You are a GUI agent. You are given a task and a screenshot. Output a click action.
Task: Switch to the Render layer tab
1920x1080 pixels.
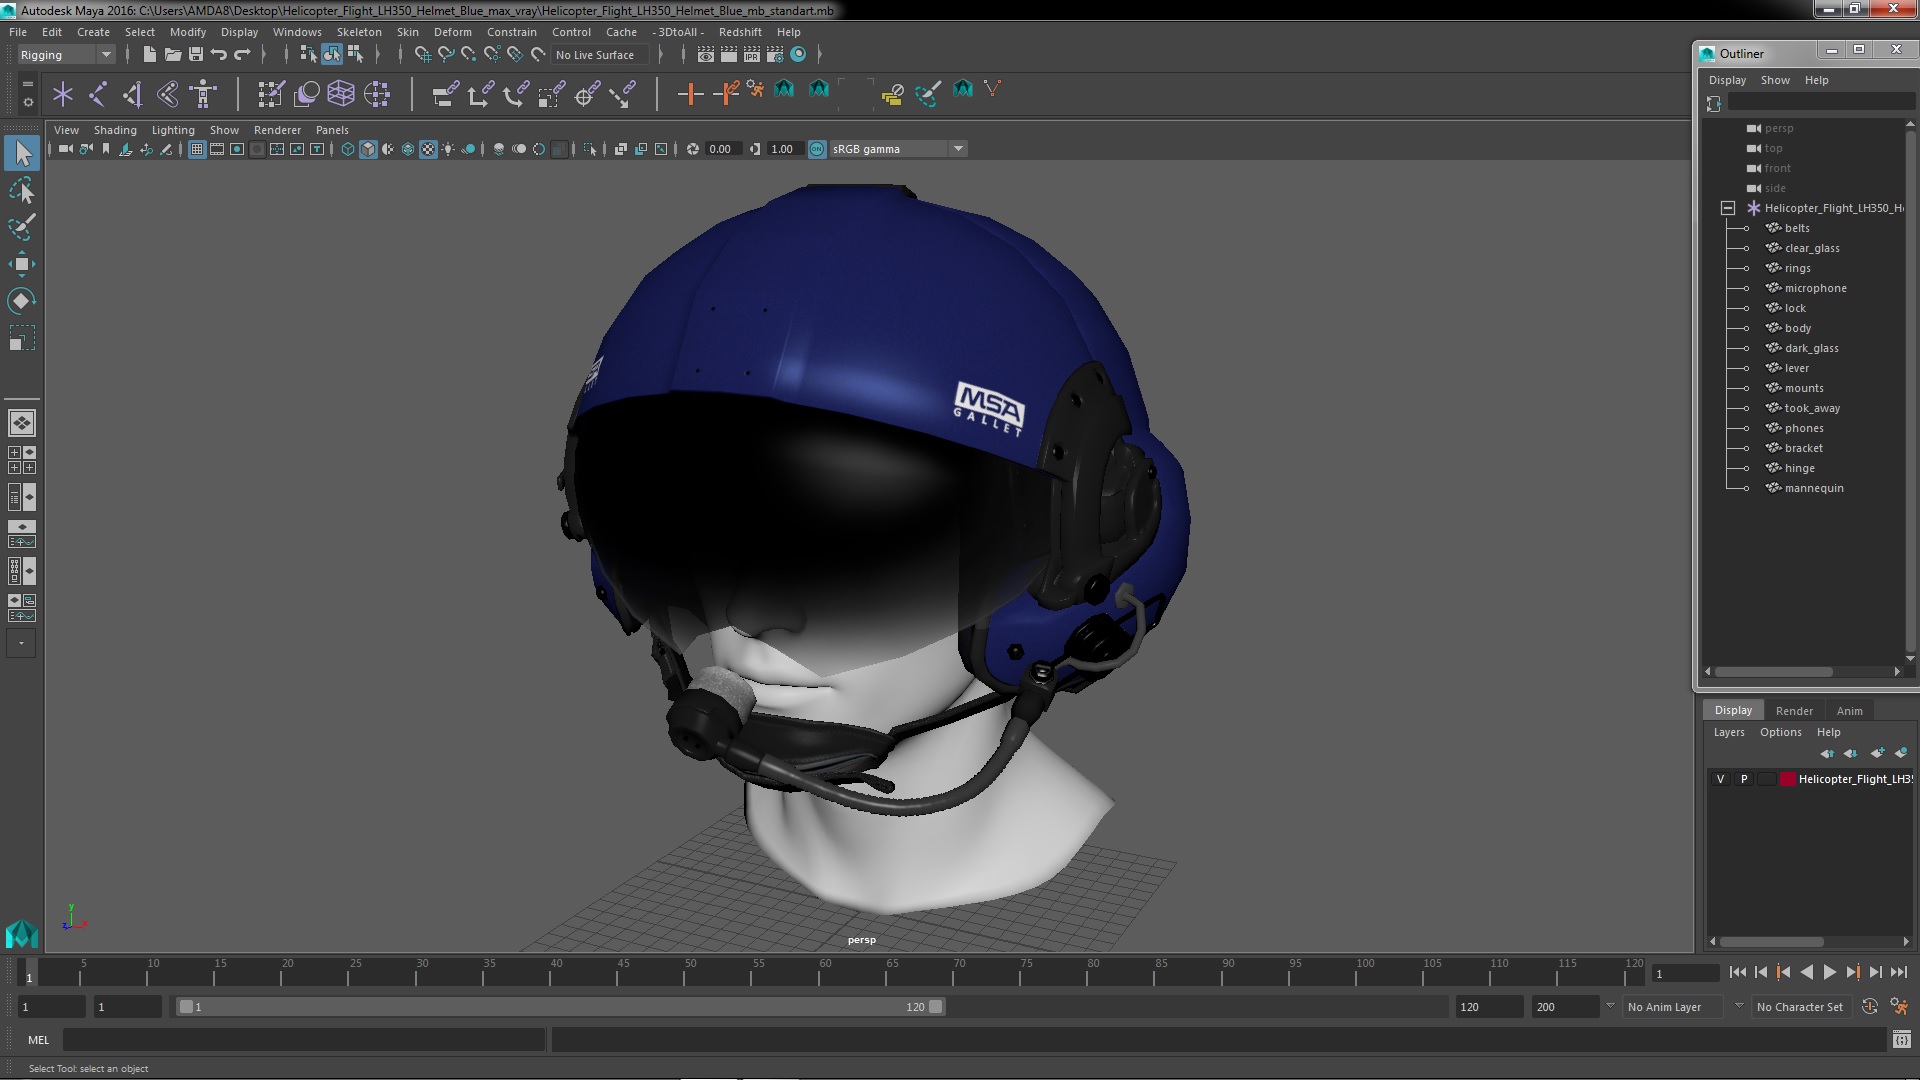pos(1794,711)
